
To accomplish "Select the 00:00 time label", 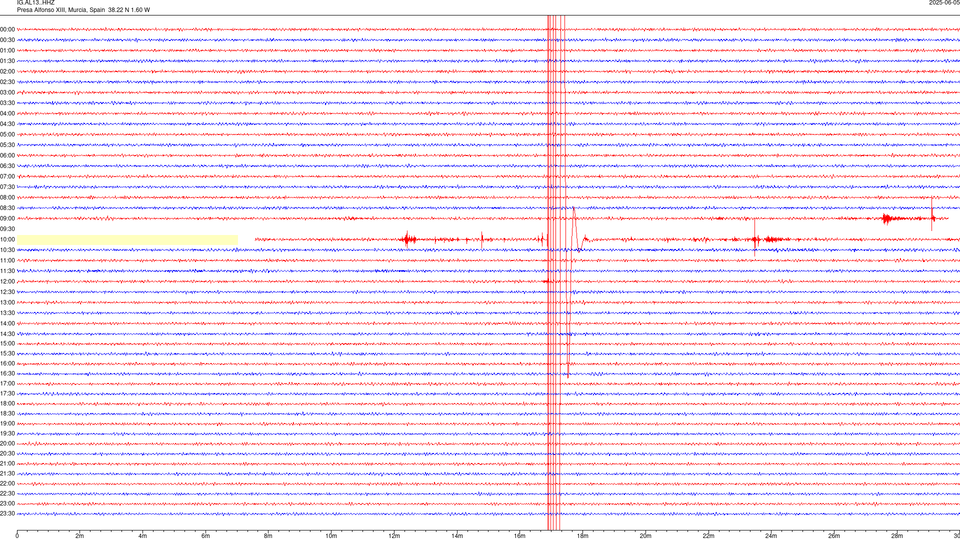I will (x=7, y=29).
